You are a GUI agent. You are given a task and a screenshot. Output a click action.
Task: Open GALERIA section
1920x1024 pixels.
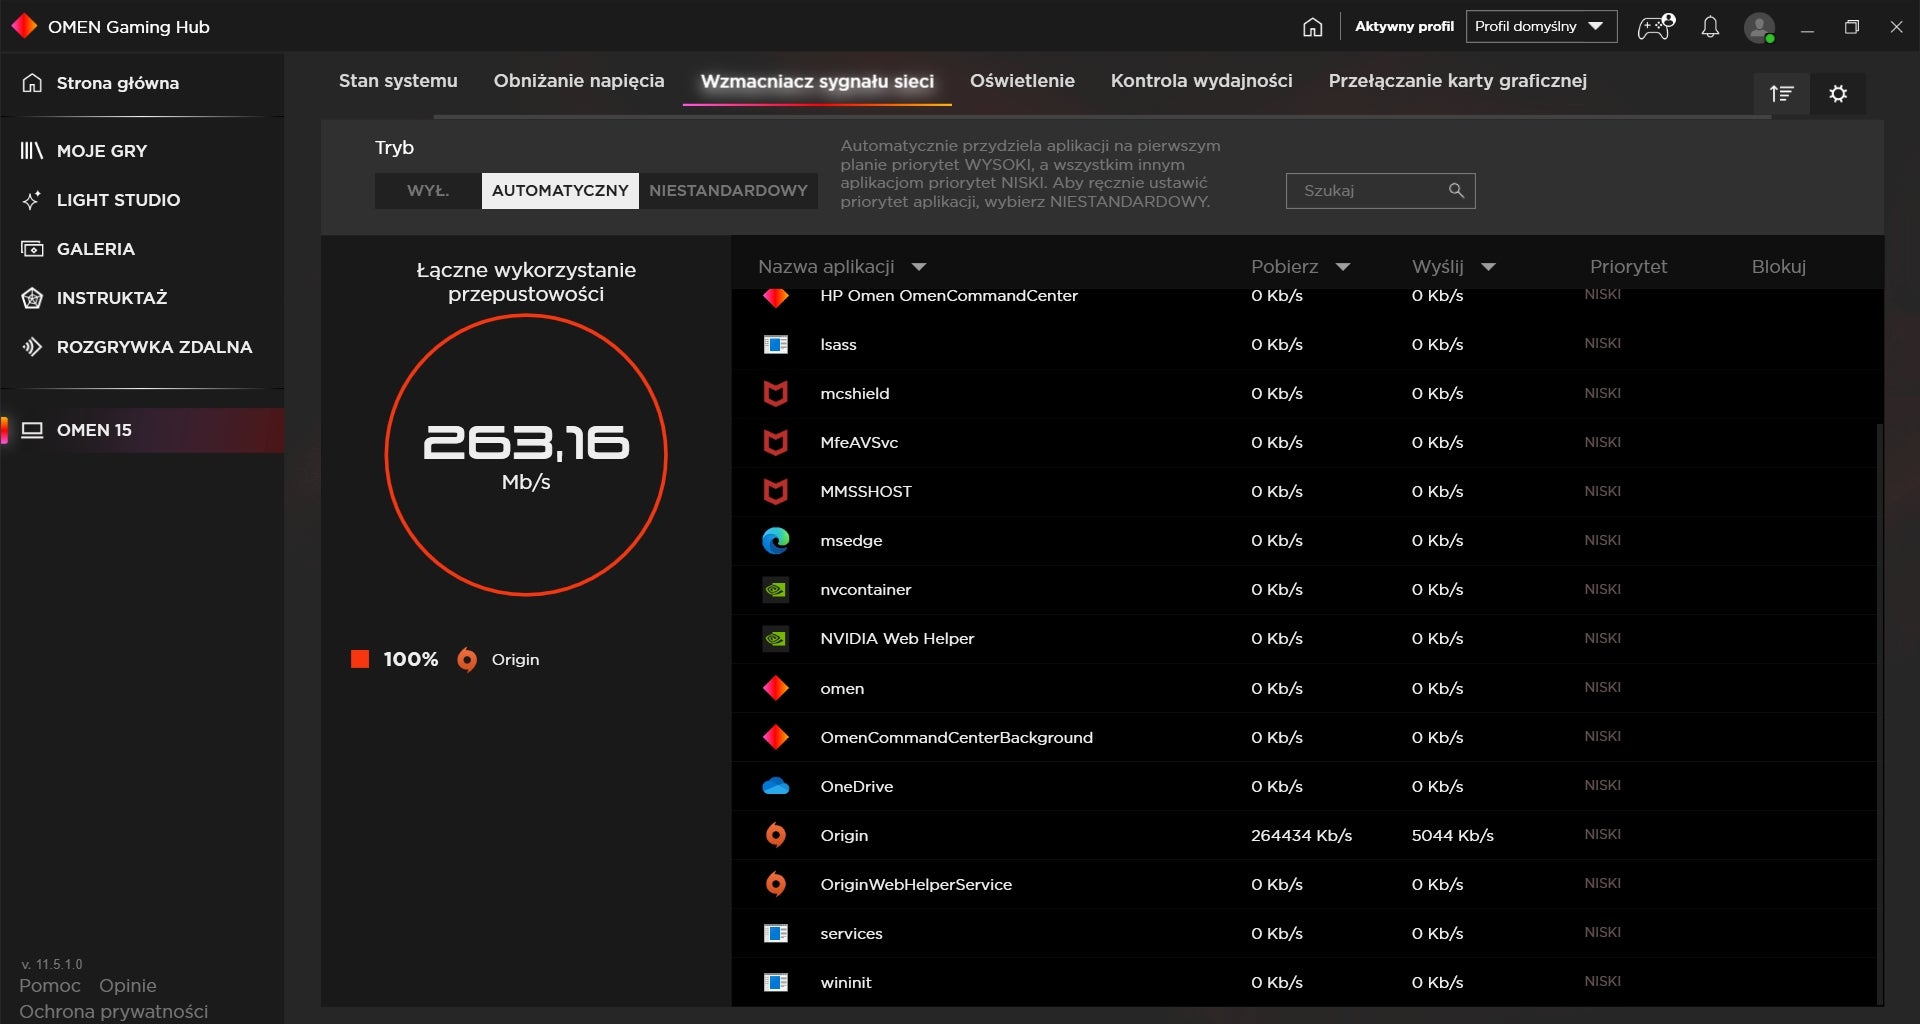[96, 249]
